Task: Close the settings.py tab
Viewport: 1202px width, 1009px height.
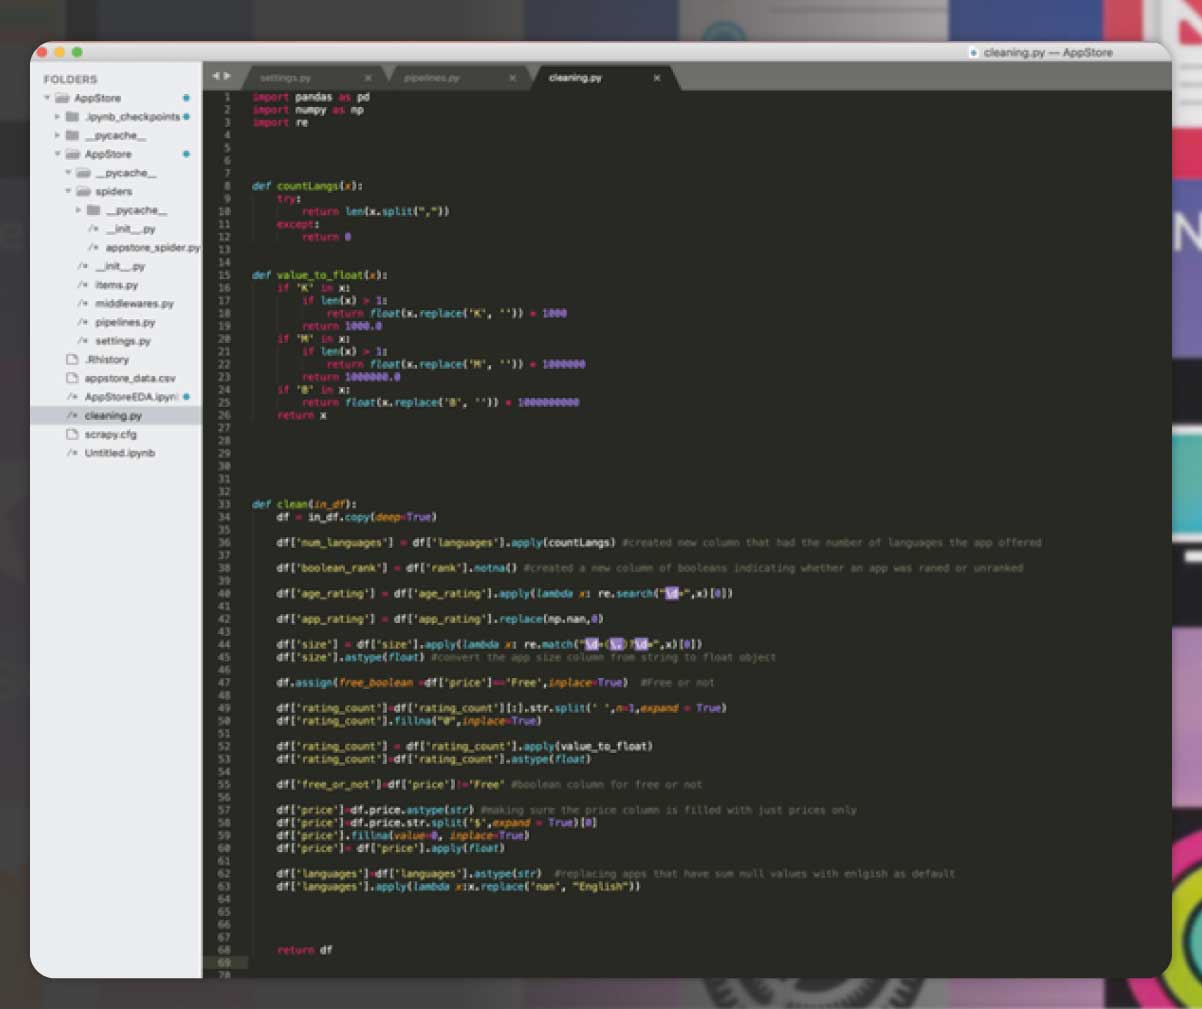Action: click(x=368, y=78)
